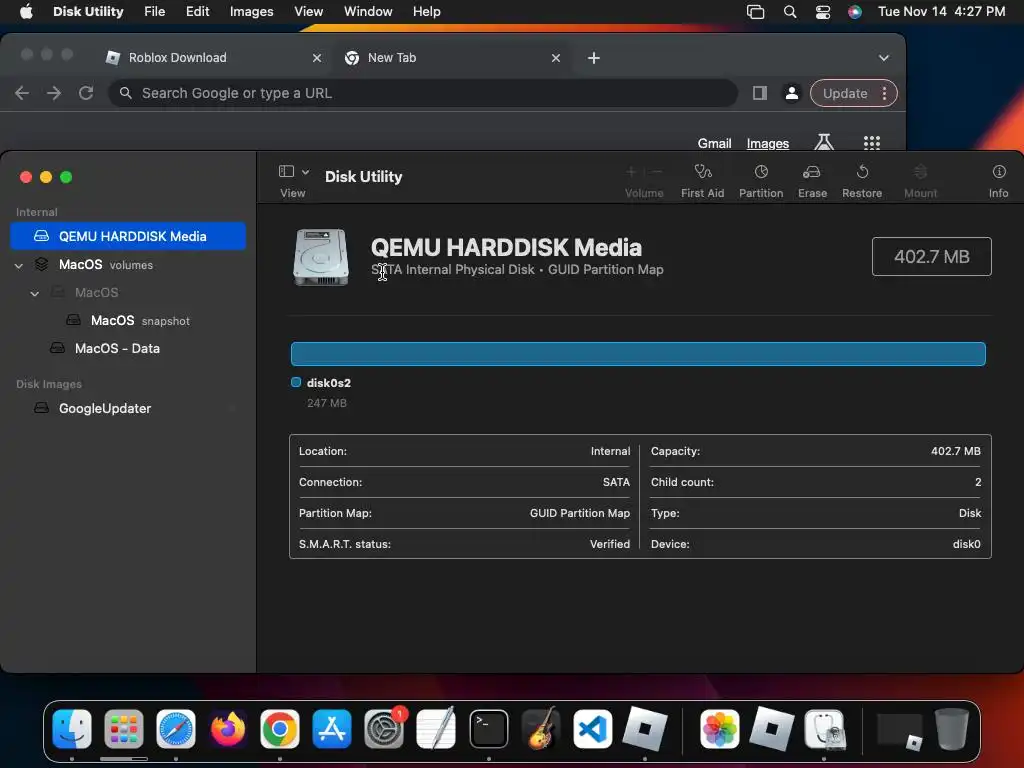
Task: Select the MacOS snapshot entry
Action: [128, 321]
